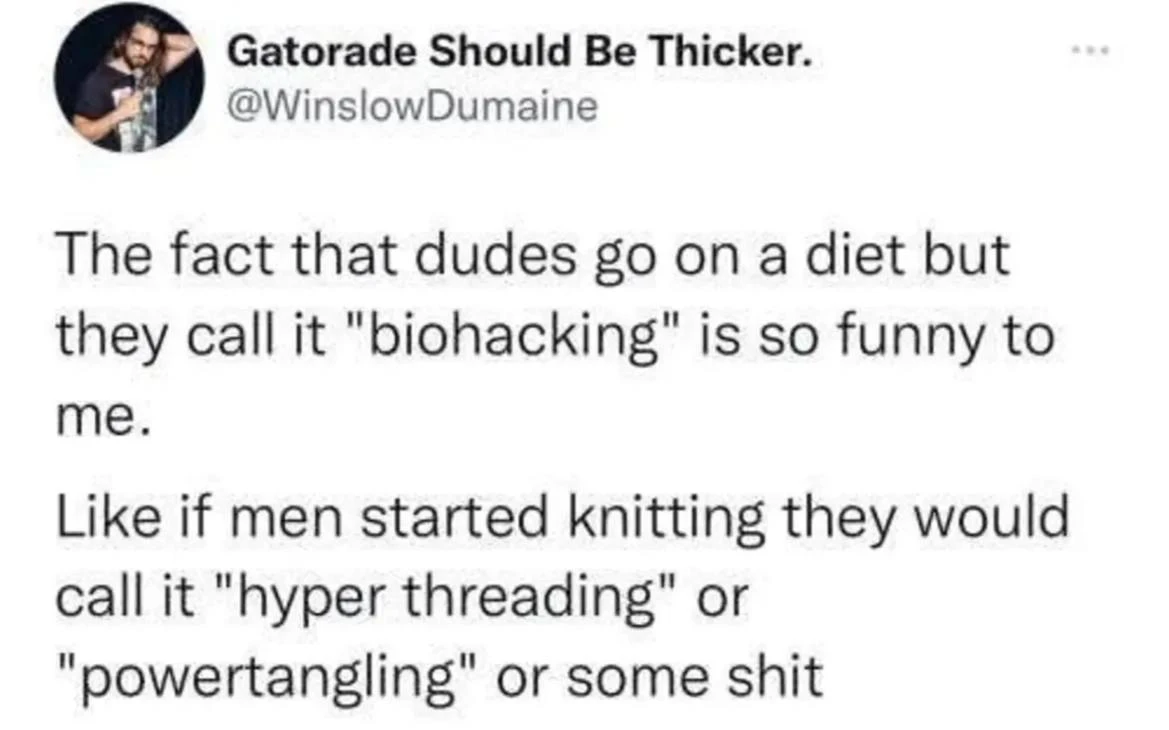
Task: Open the three-dot more options menu
Action: point(1091,51)
